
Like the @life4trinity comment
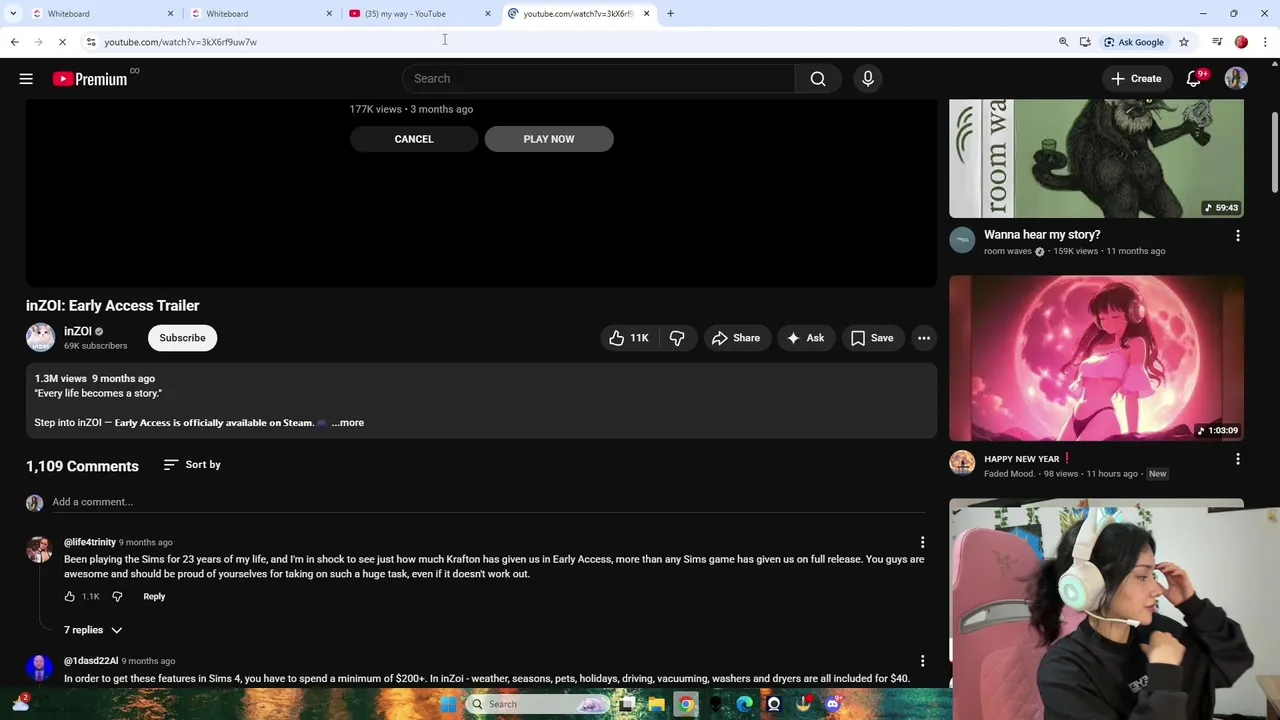(70, 597)
